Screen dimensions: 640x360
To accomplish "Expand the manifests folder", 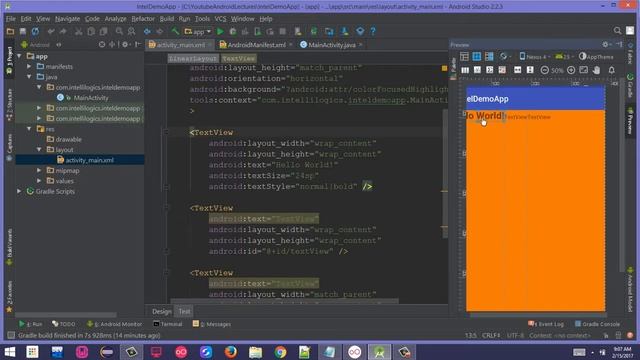I will (29, 66).
